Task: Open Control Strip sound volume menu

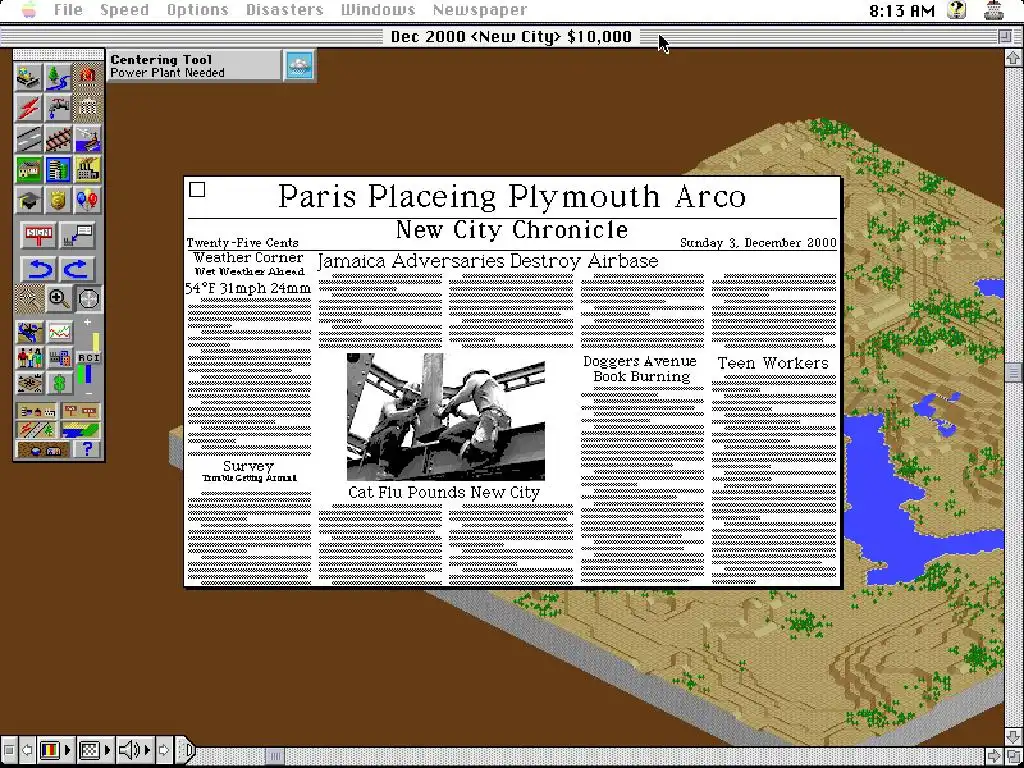Action: point(133,750)
